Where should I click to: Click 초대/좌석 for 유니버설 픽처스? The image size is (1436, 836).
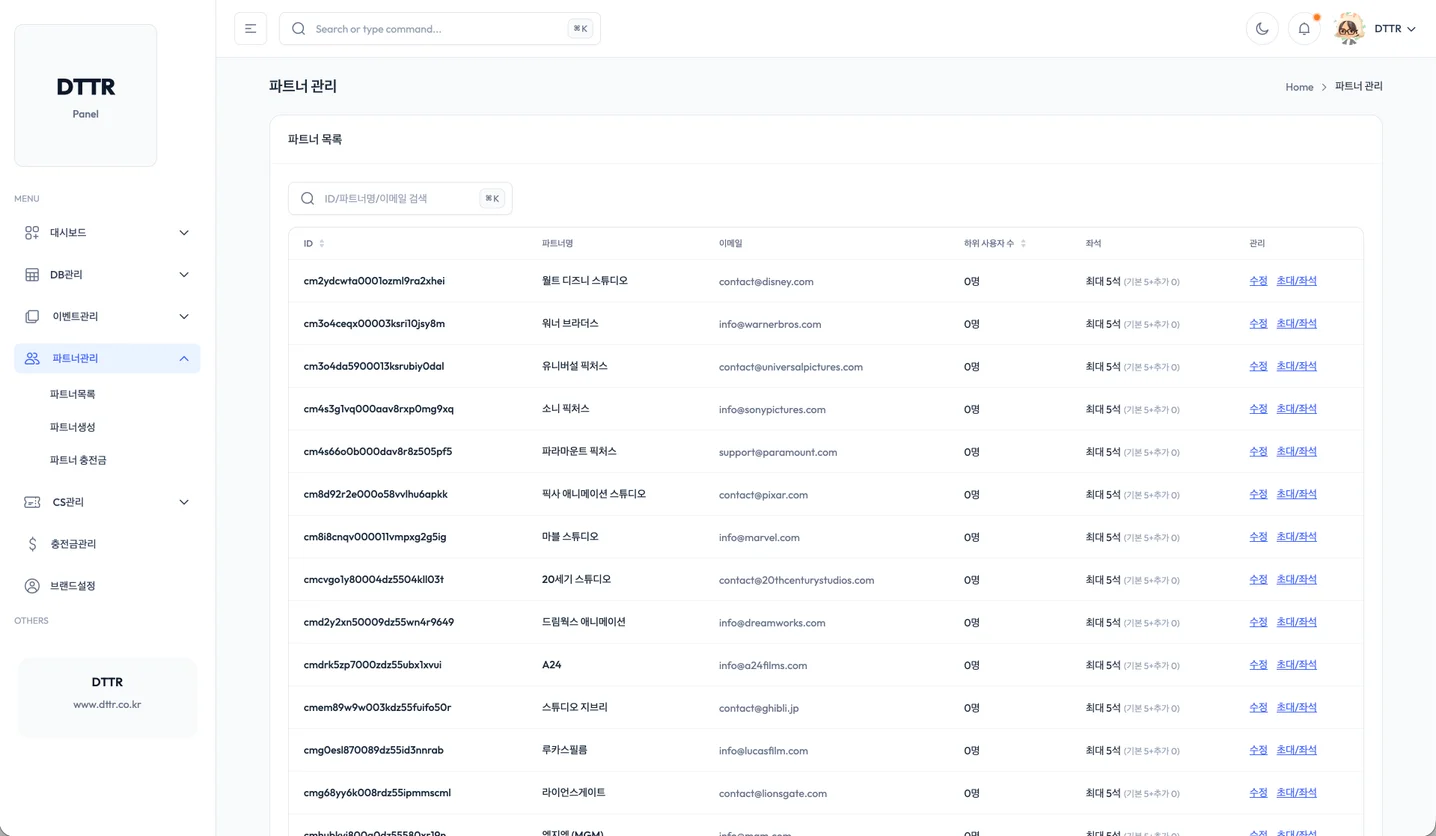[x=1296, y=366]
